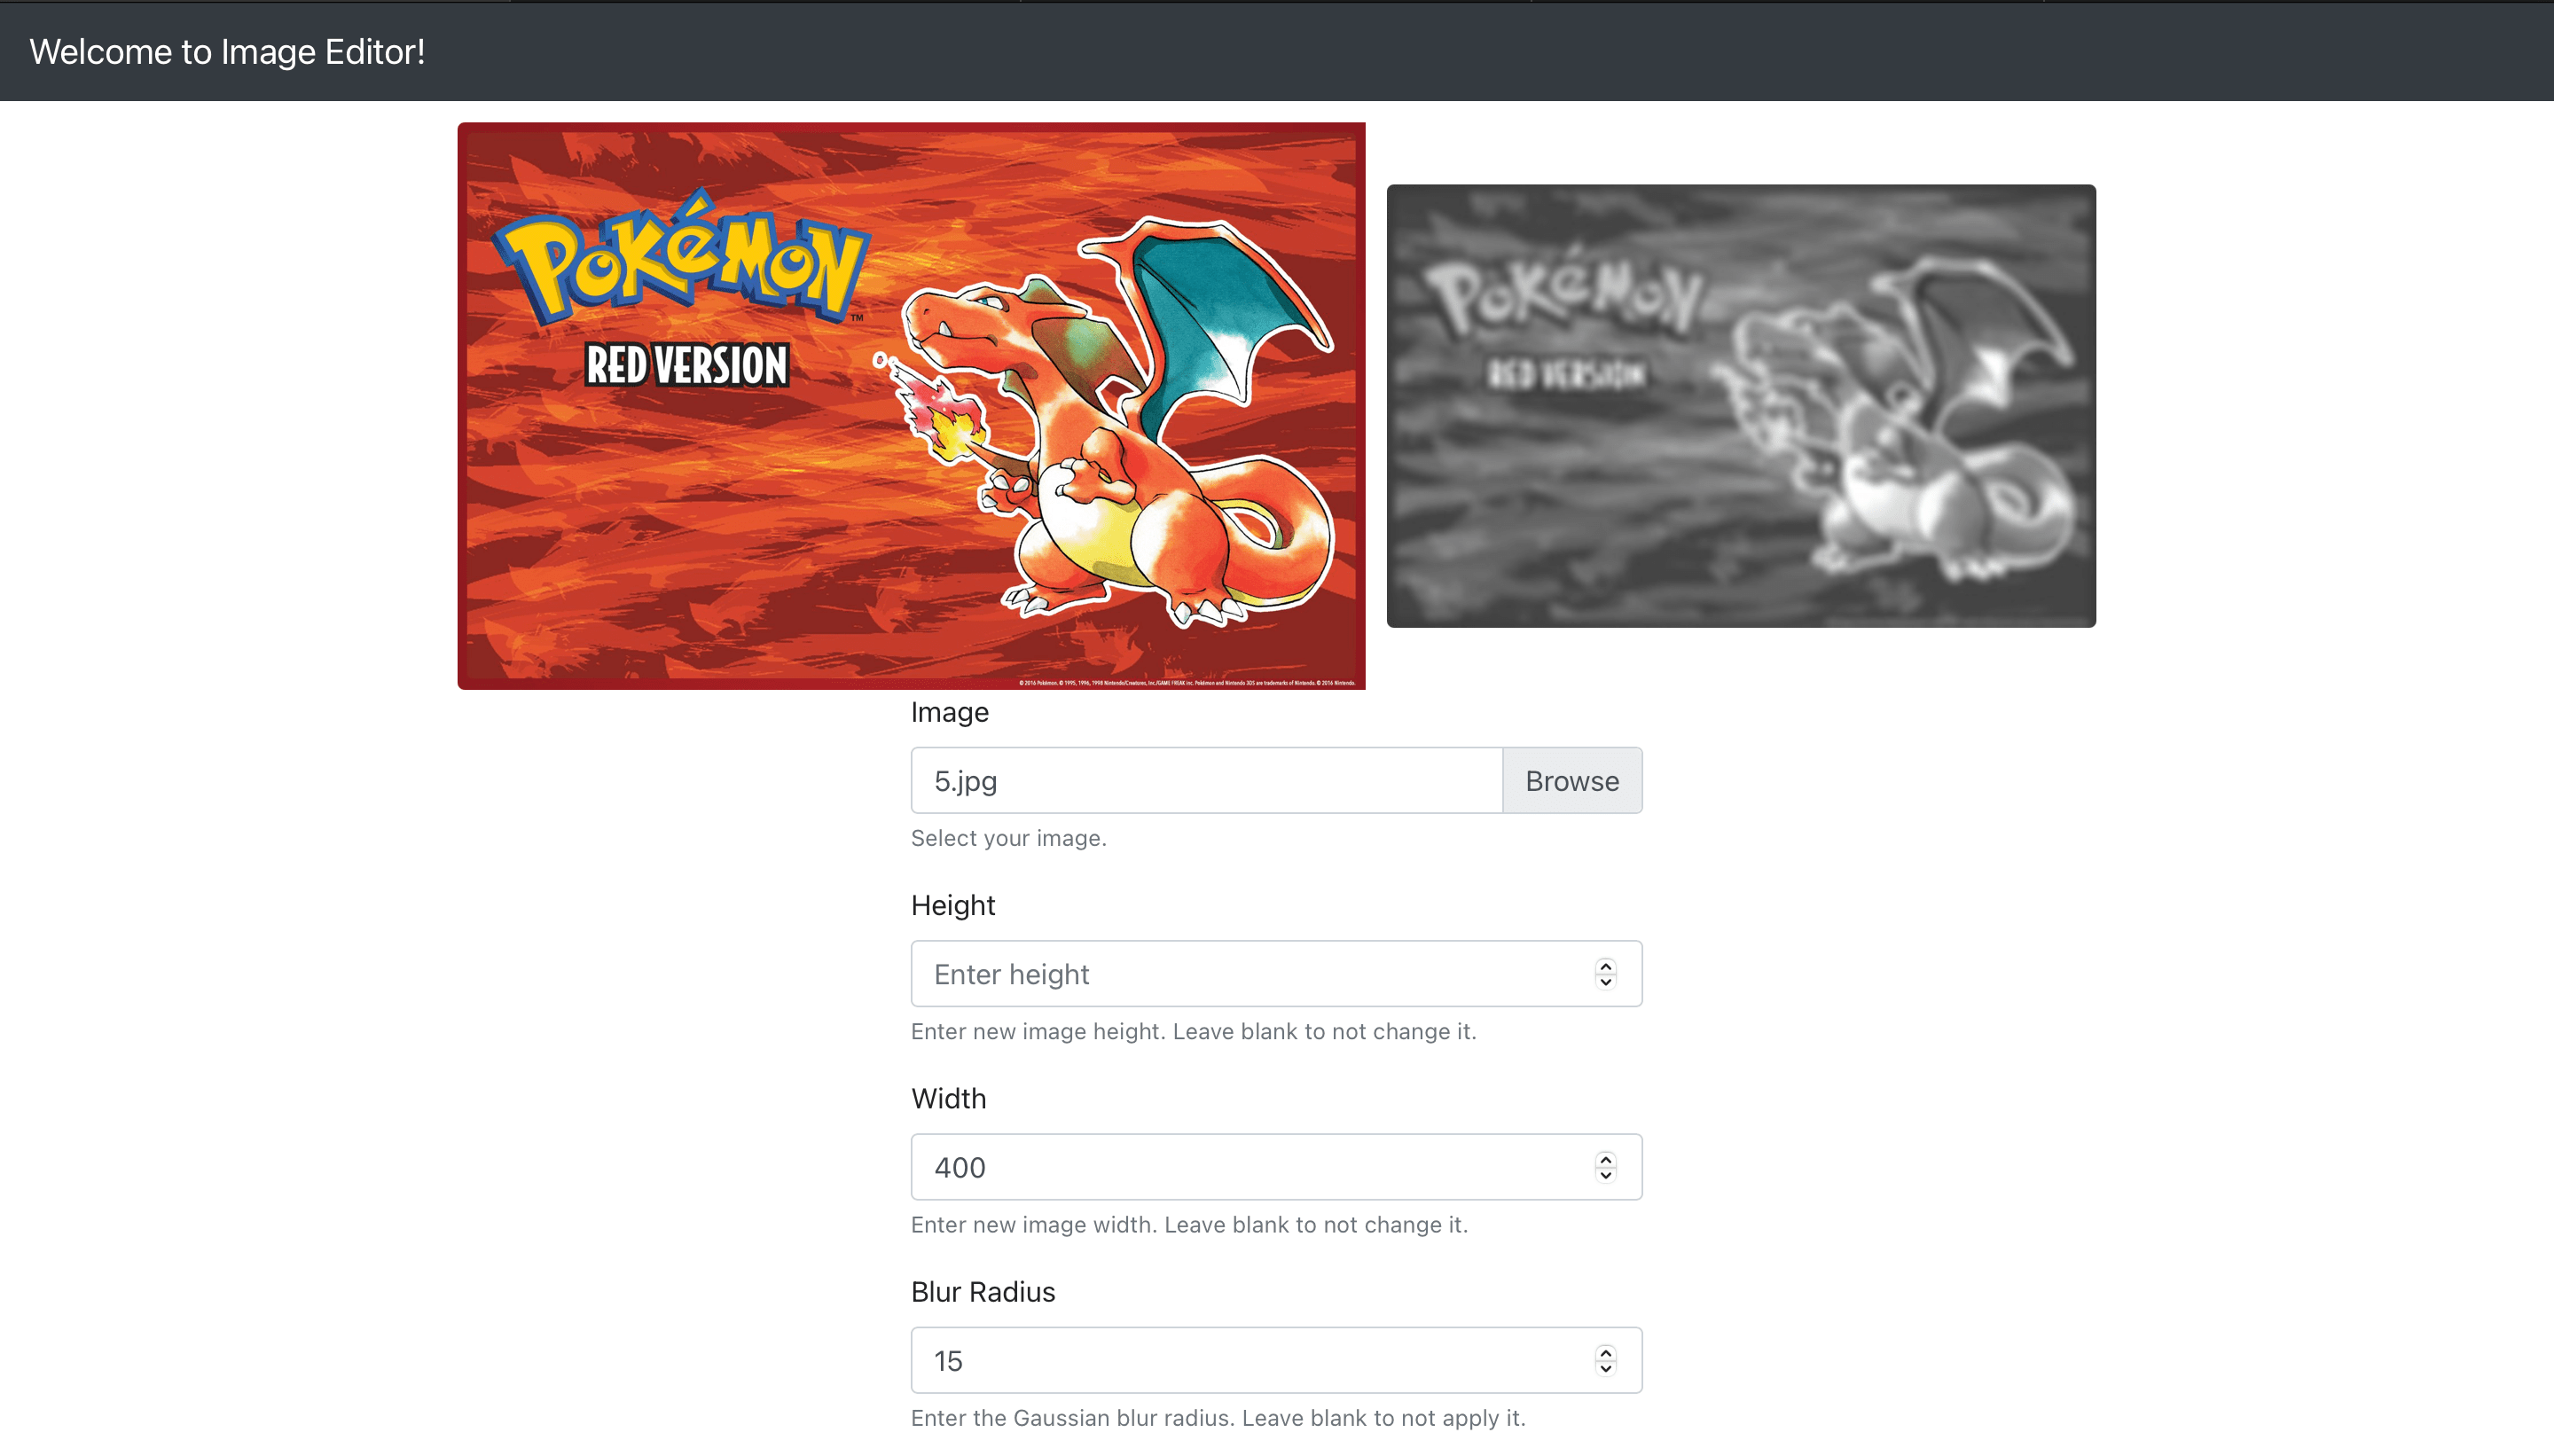Click the Blur Radius label
Screen dimensions: 2554x1456
click(x=983, y=1292)
